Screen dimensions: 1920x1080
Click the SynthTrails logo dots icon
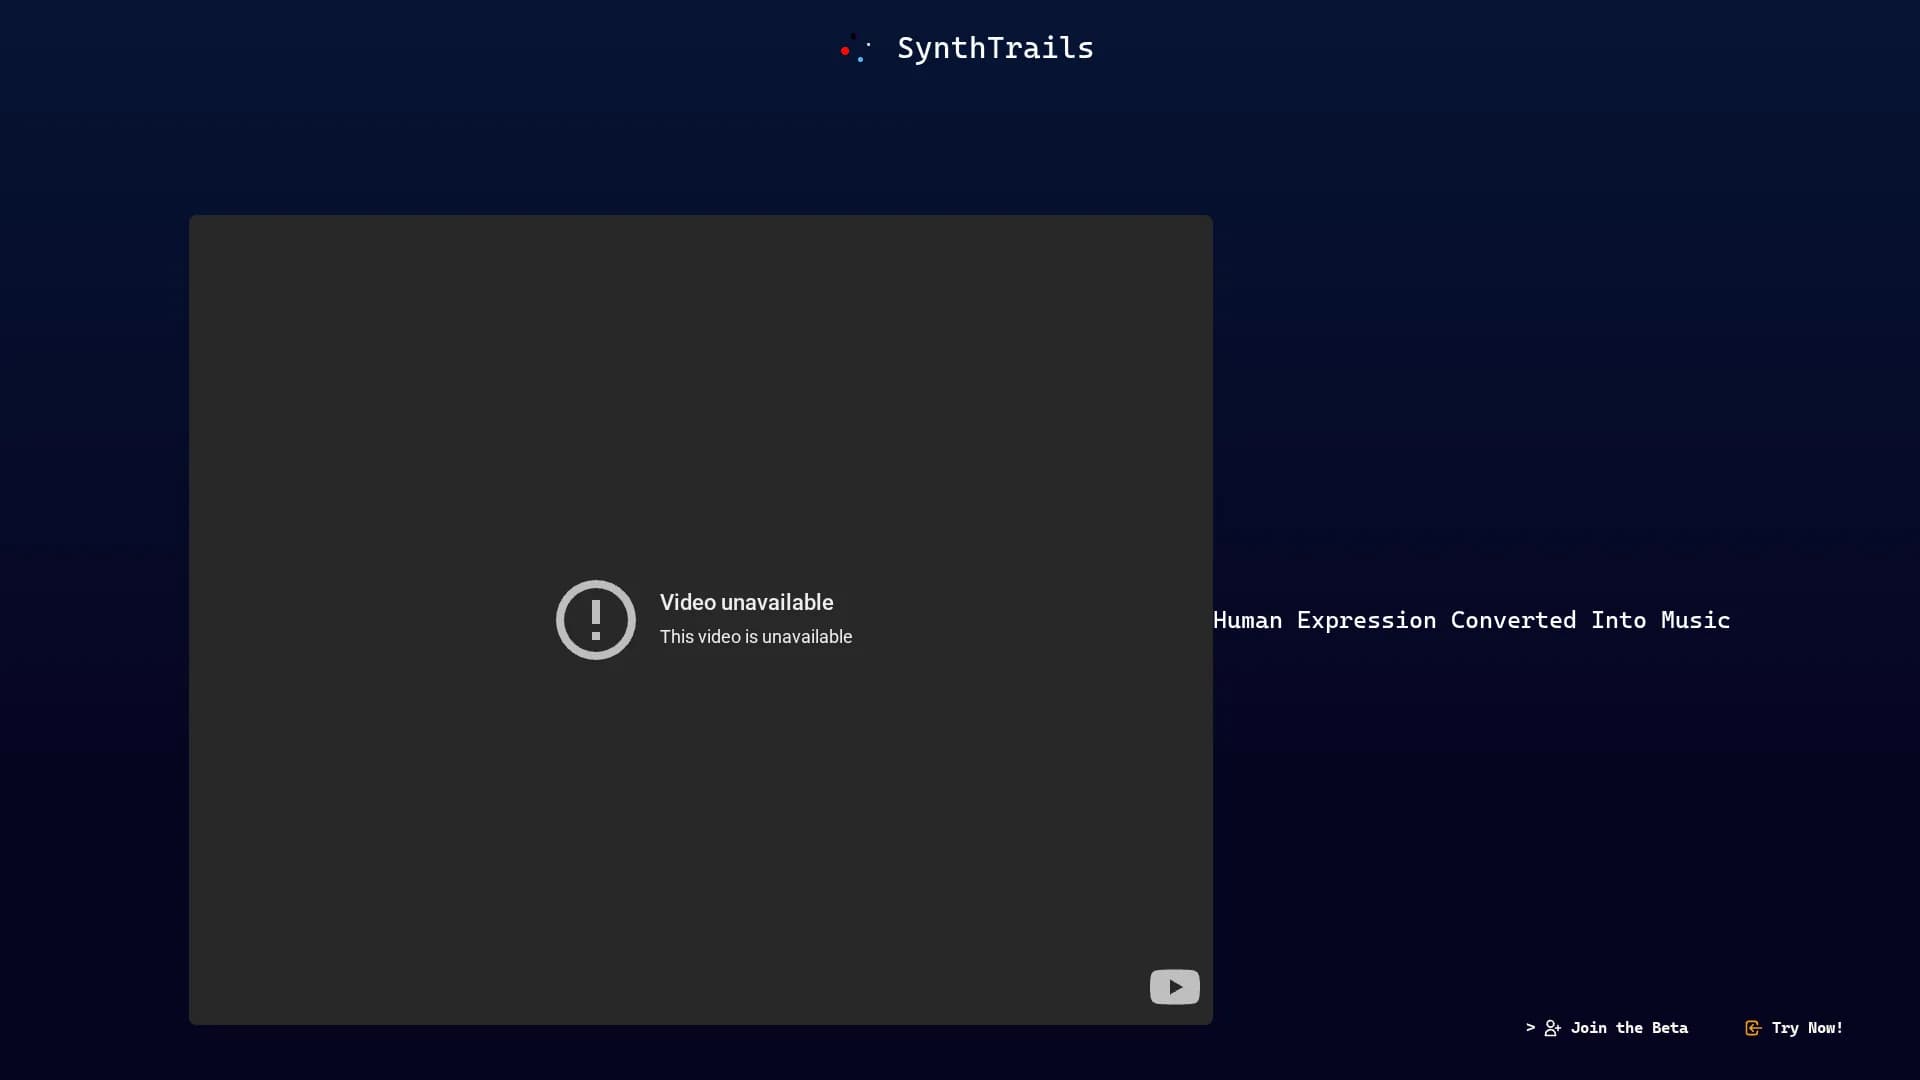point(855,48)
